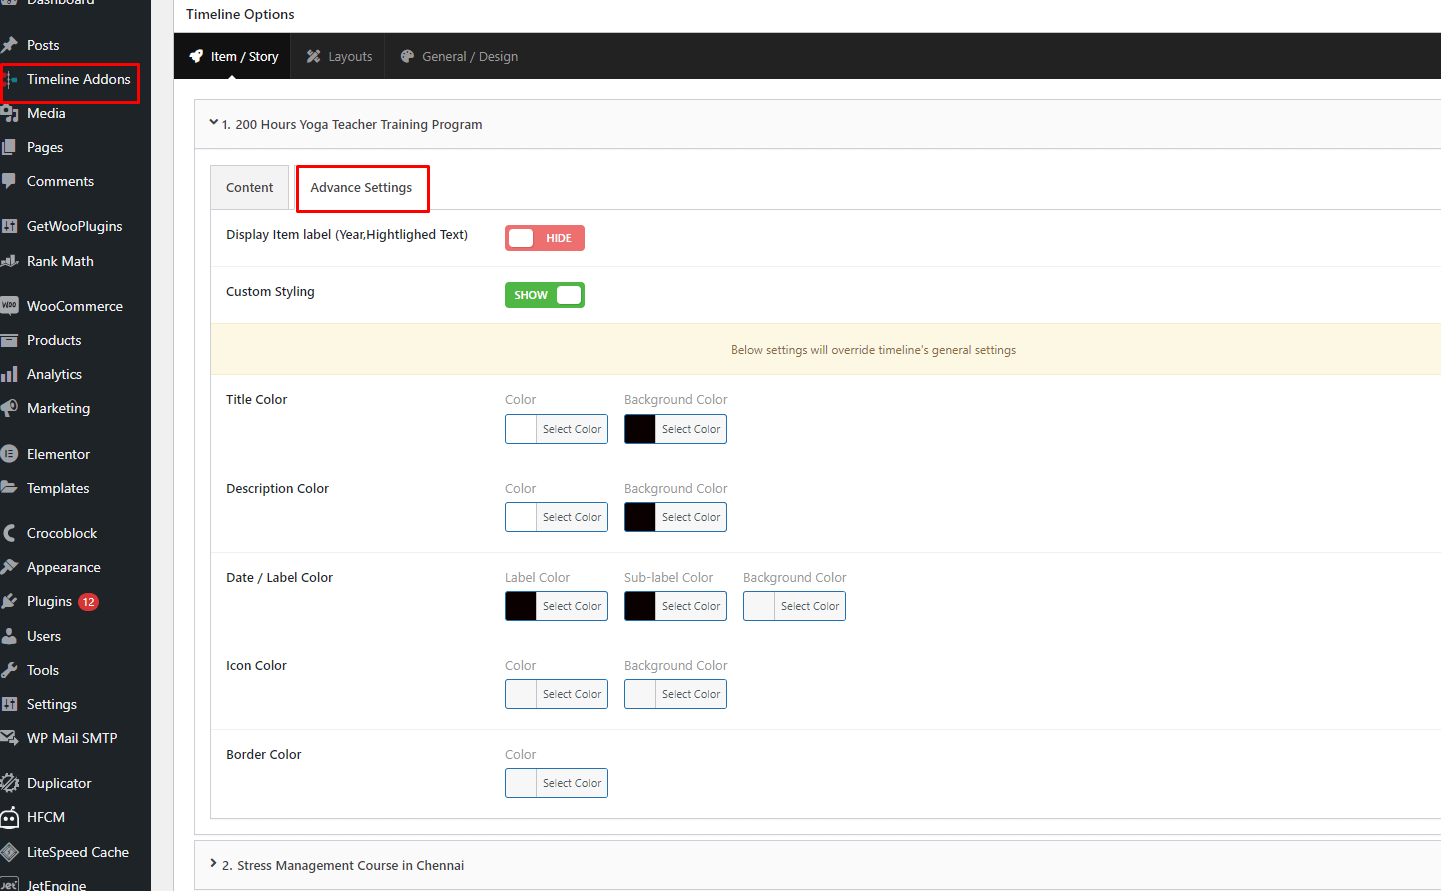Image resolution: width=1441 pixels, height=891 pixels.
Task: Click the Tools wrench icon
Action: [9, 670]
